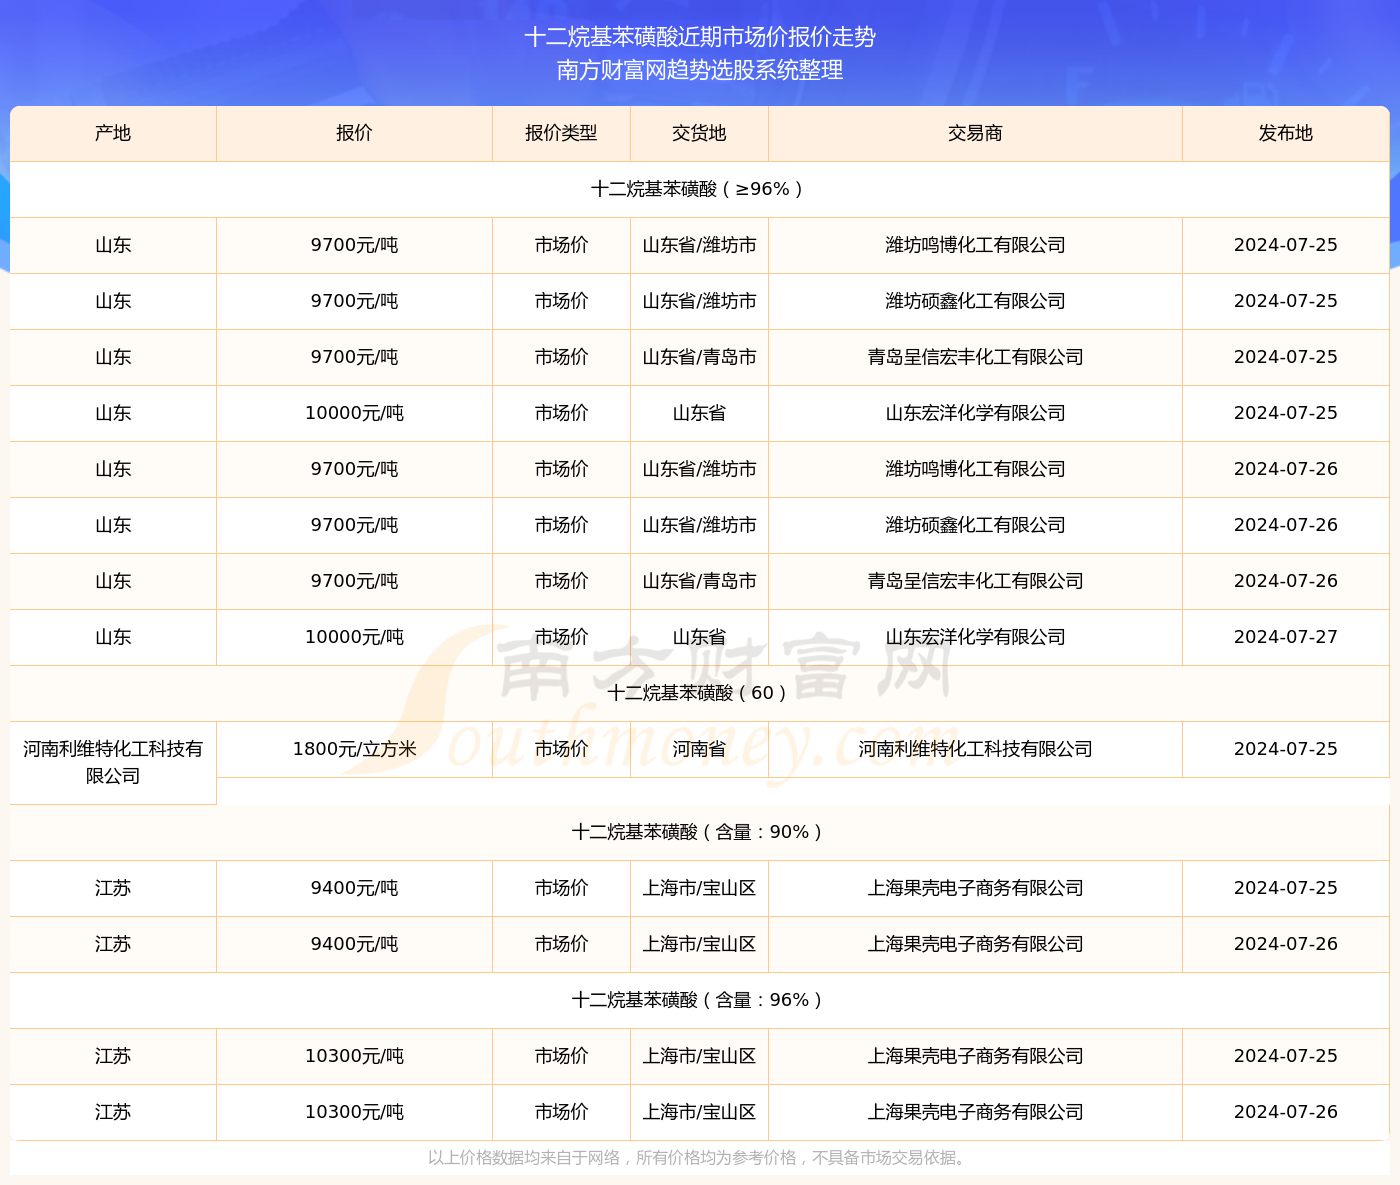Click the 发布地 column header
1400x1185 pixels.
coord(1286,133)
